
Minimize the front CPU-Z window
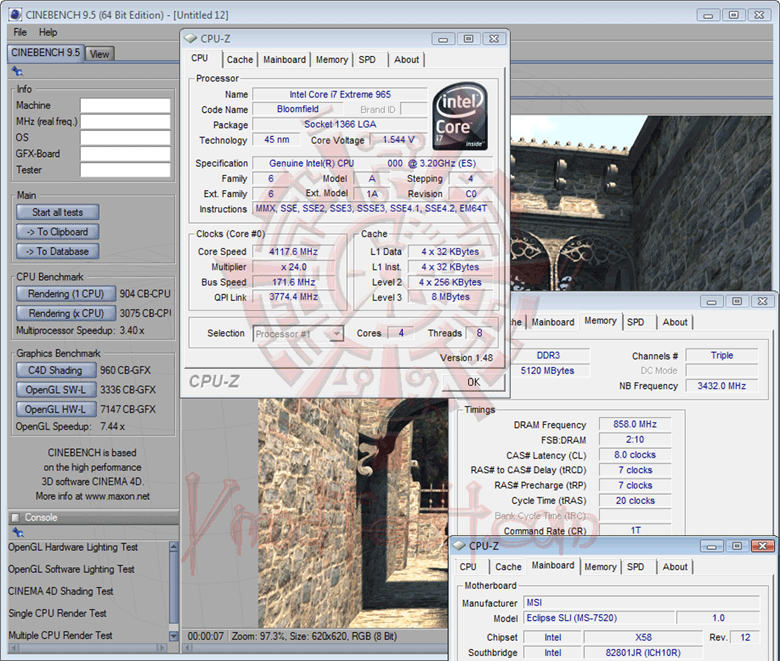pyautogui.click(x=443, y=39)
